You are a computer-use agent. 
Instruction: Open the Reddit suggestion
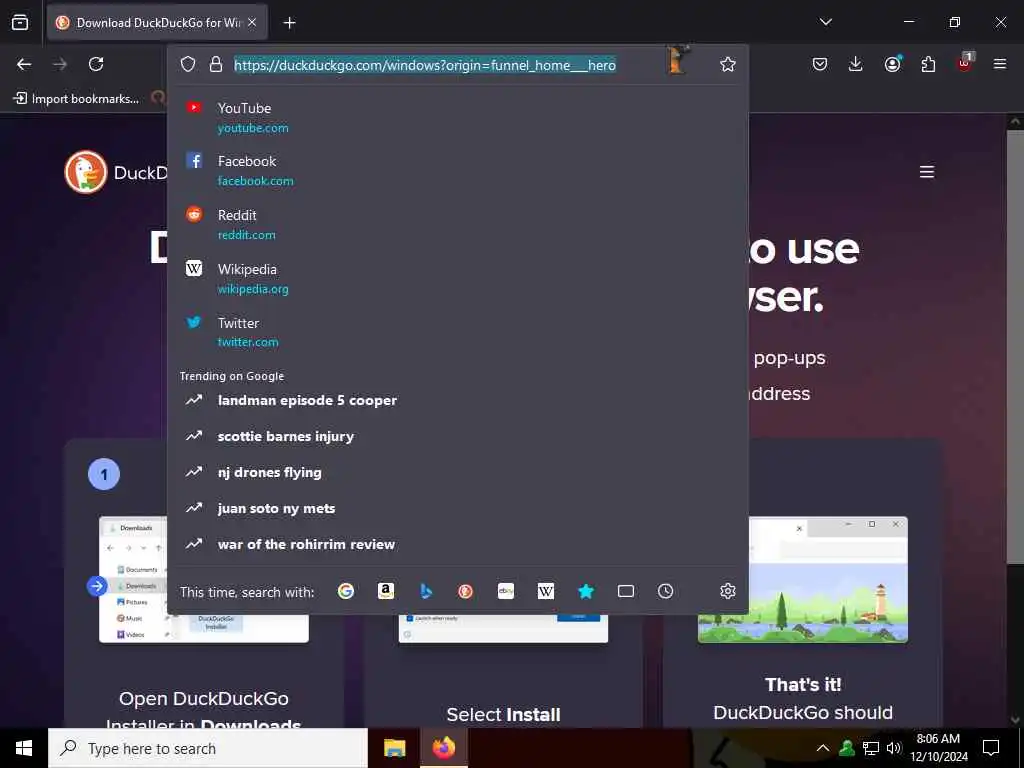tap(457, 225)
